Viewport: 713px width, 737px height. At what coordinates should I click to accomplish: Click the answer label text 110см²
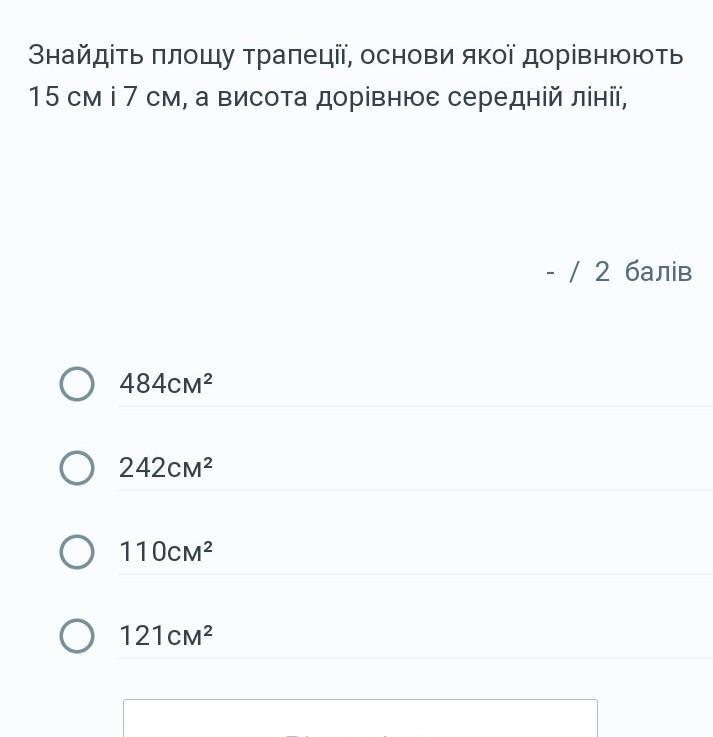(166, 551)
